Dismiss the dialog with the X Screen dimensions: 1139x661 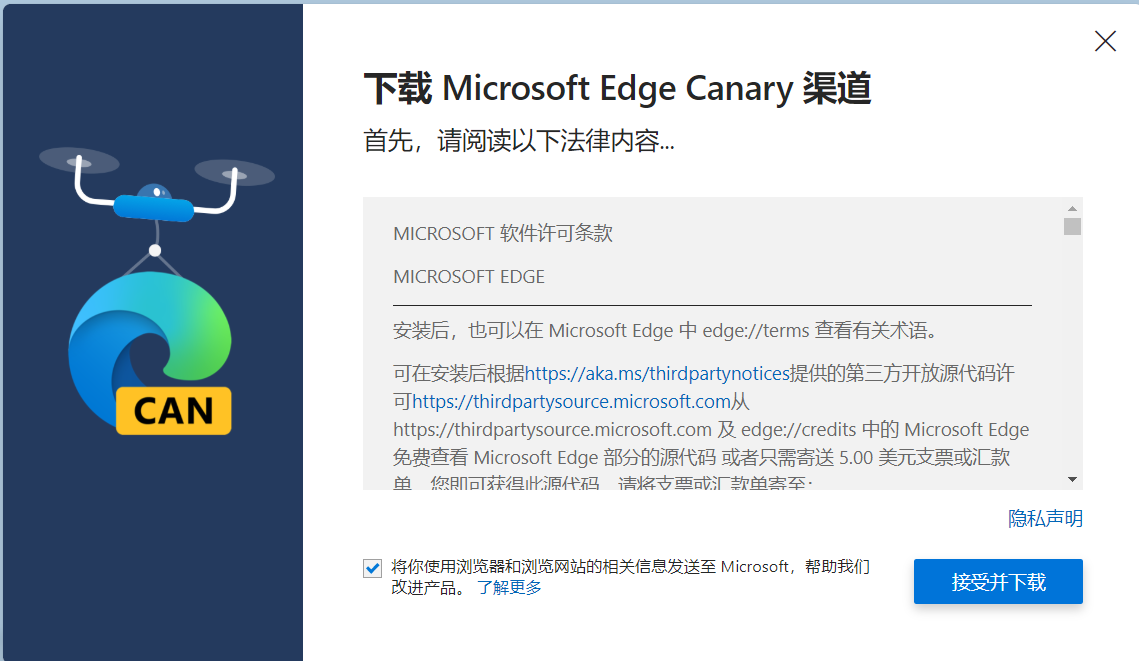tap(1104, 41)
